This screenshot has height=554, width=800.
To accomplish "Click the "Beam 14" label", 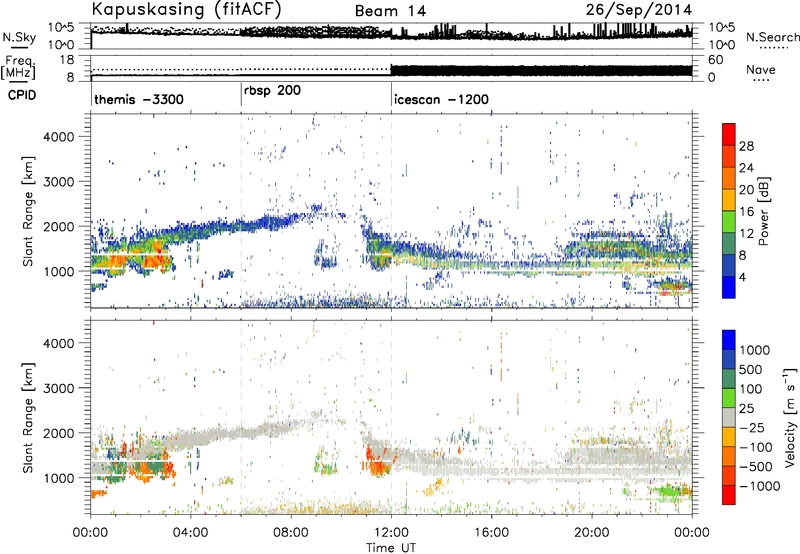I will tap(390, 11).
